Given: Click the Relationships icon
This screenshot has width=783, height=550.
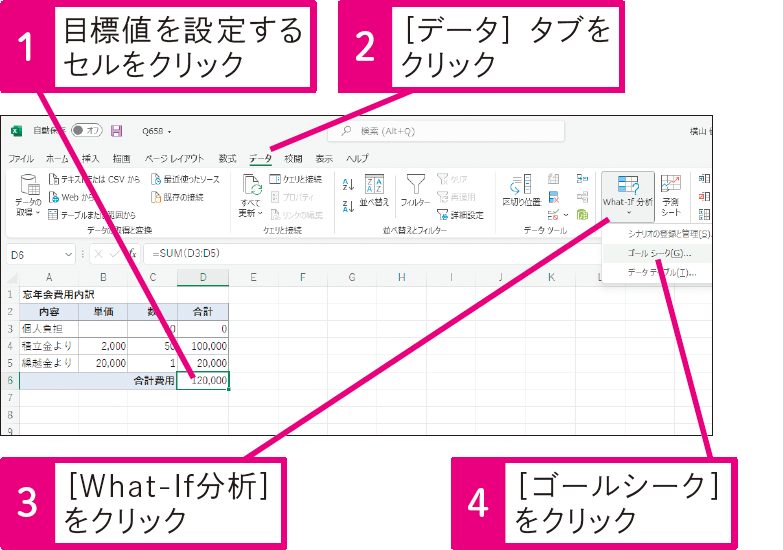Looking at the screenshot, I should 582,197.
